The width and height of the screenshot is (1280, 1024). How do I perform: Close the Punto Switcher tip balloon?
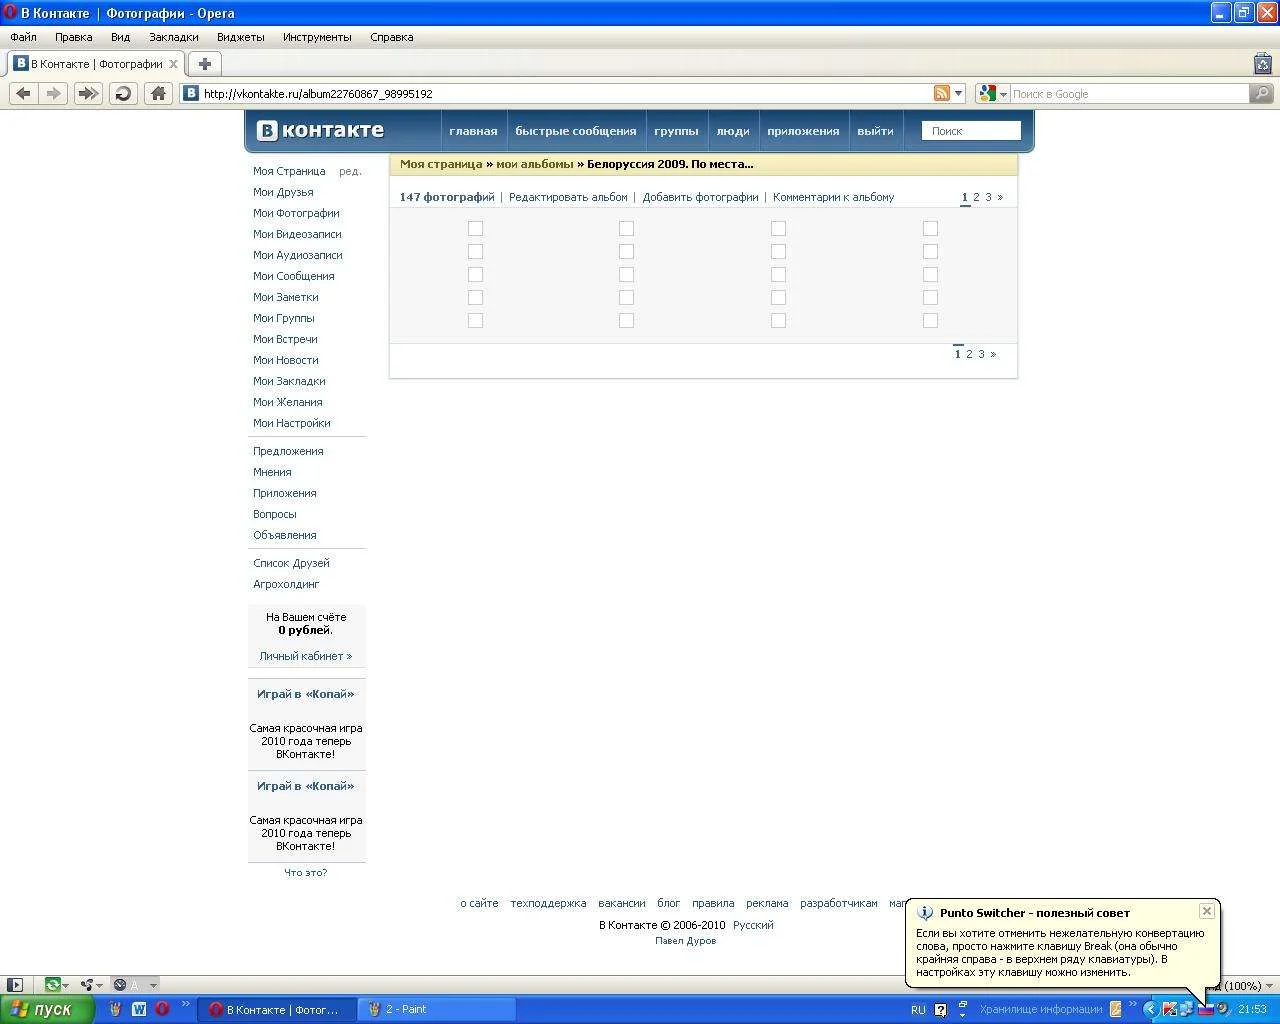1207,911
